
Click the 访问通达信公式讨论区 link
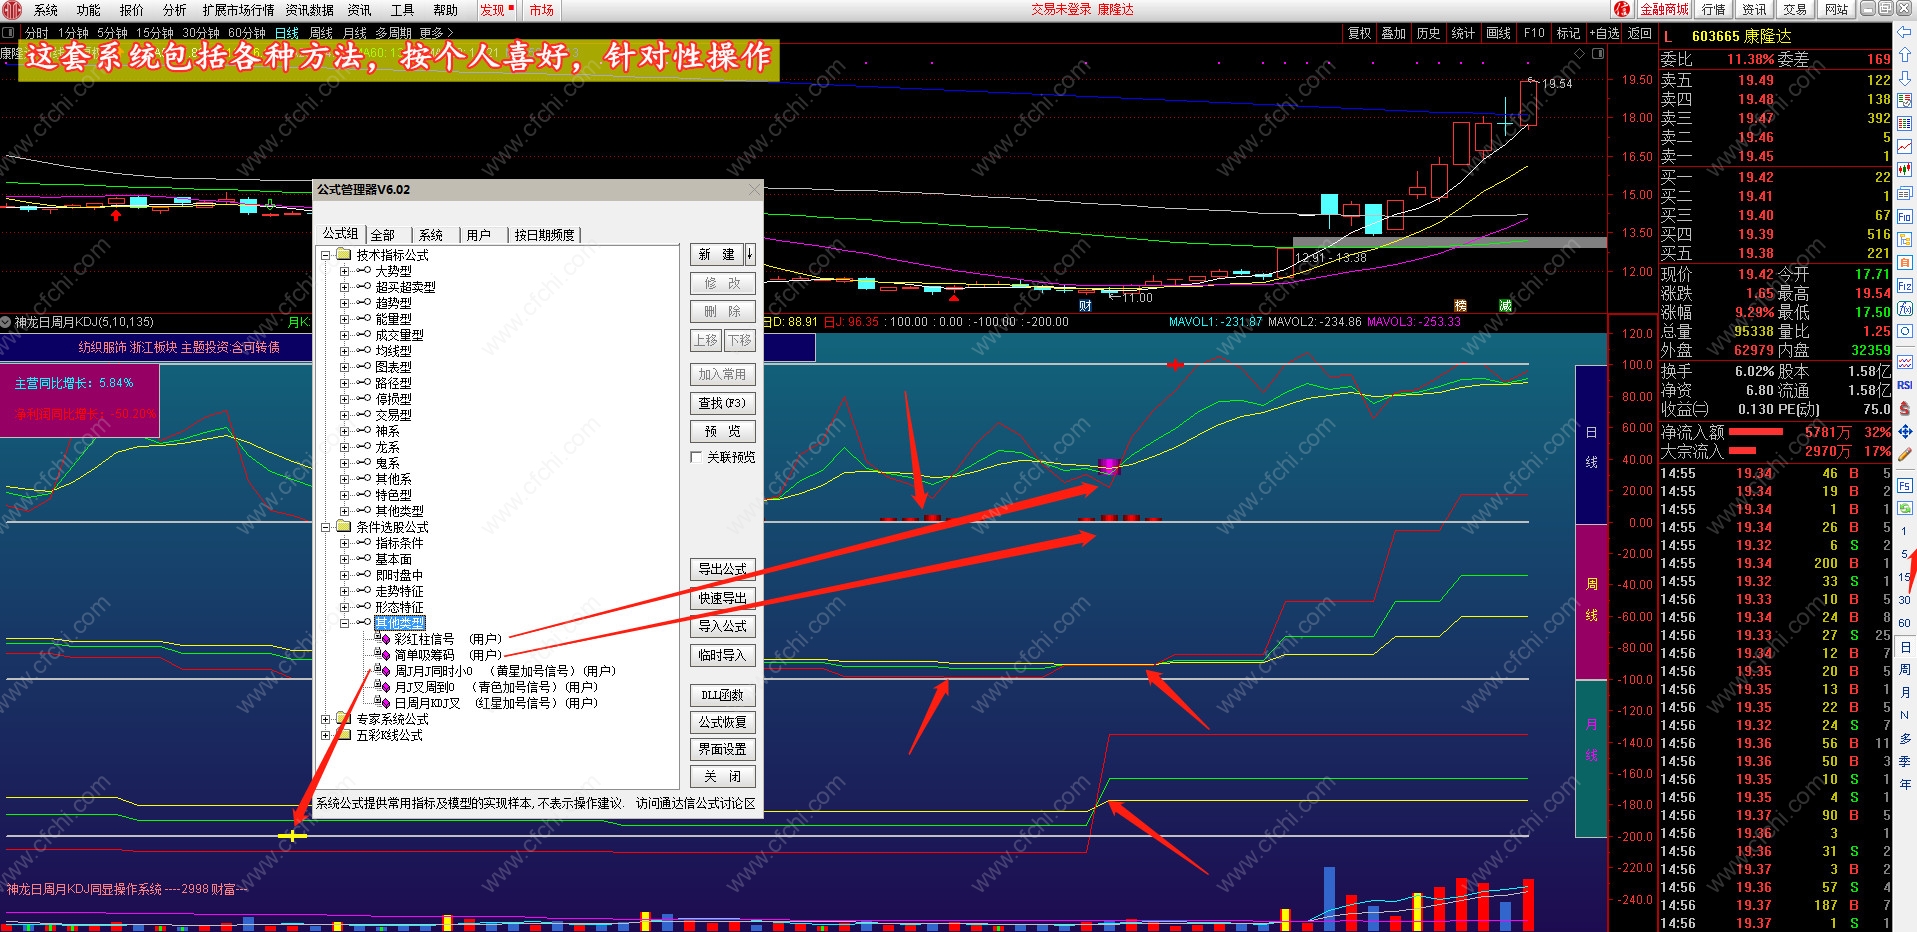pos(696,803)
